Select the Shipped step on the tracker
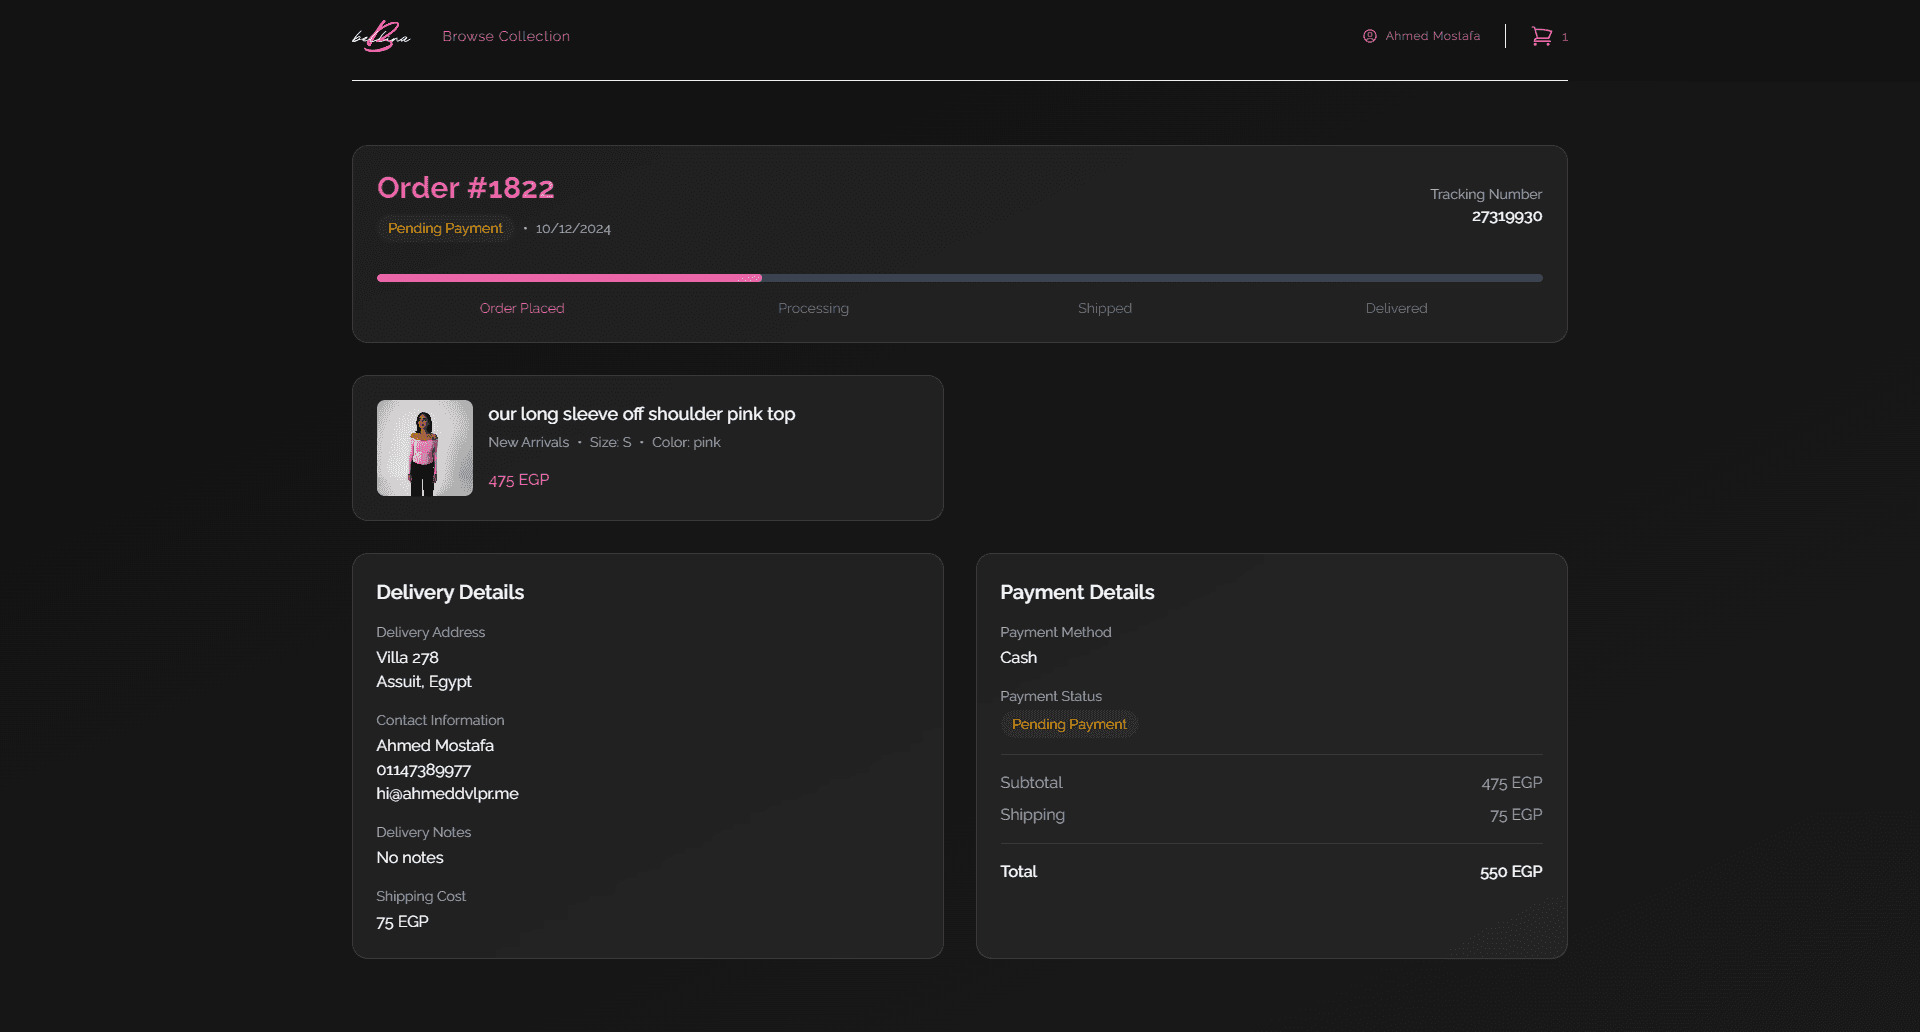Screen dimensions: 1920x1032 point(1104,308)
